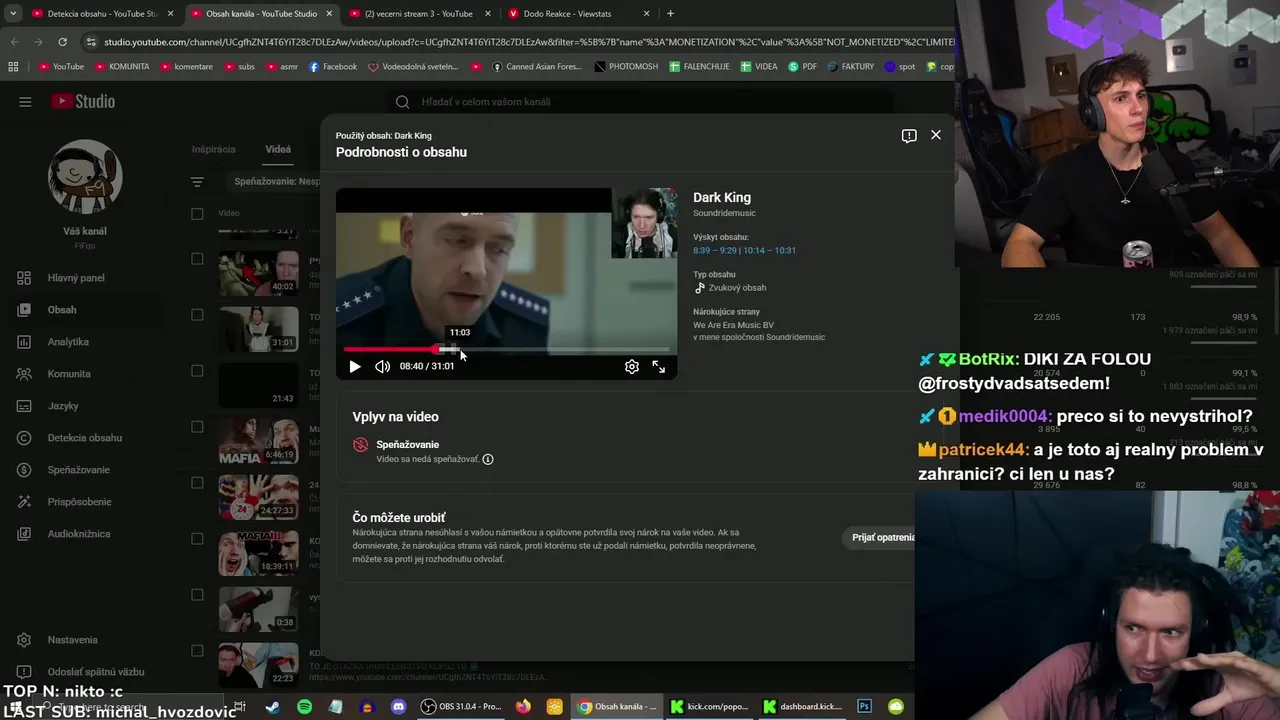
Task: Tick checkbox for the 6:46:19 video
Action: click(197, 427)
